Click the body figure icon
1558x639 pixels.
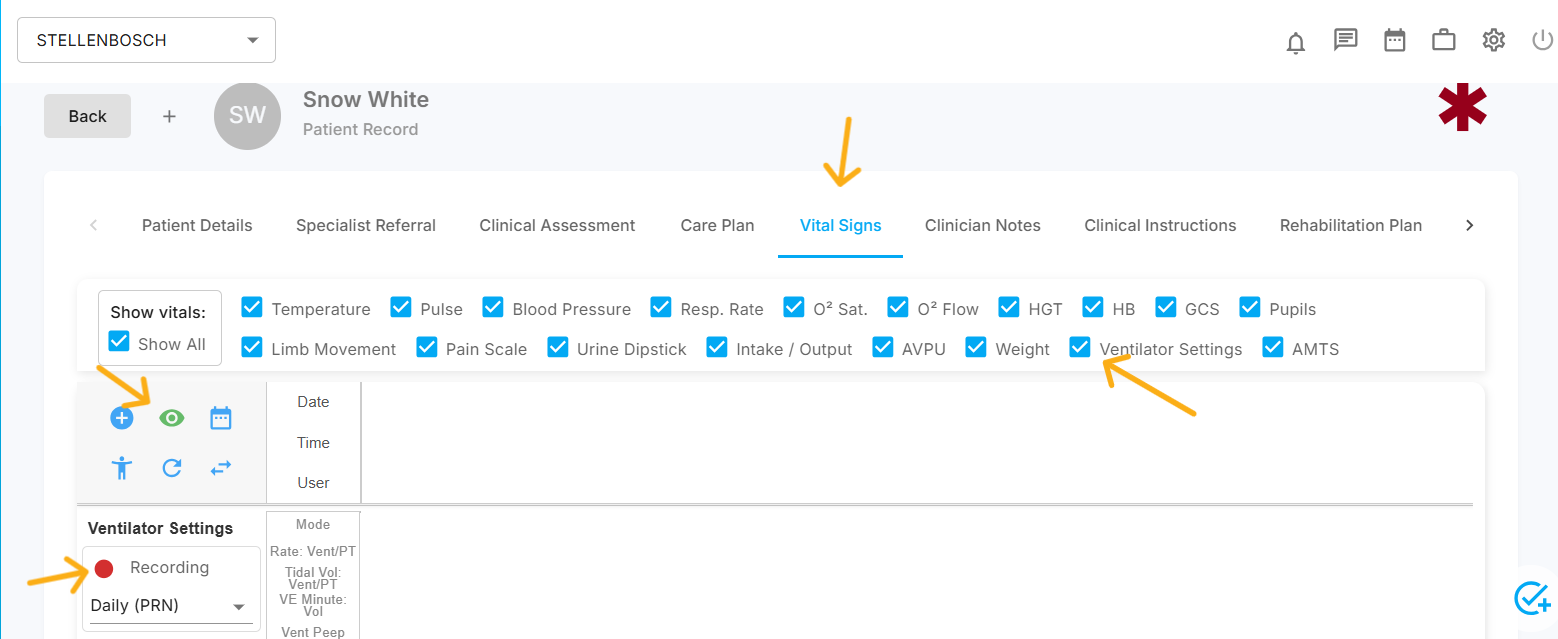pyautogui.click(x=122, y=467)
